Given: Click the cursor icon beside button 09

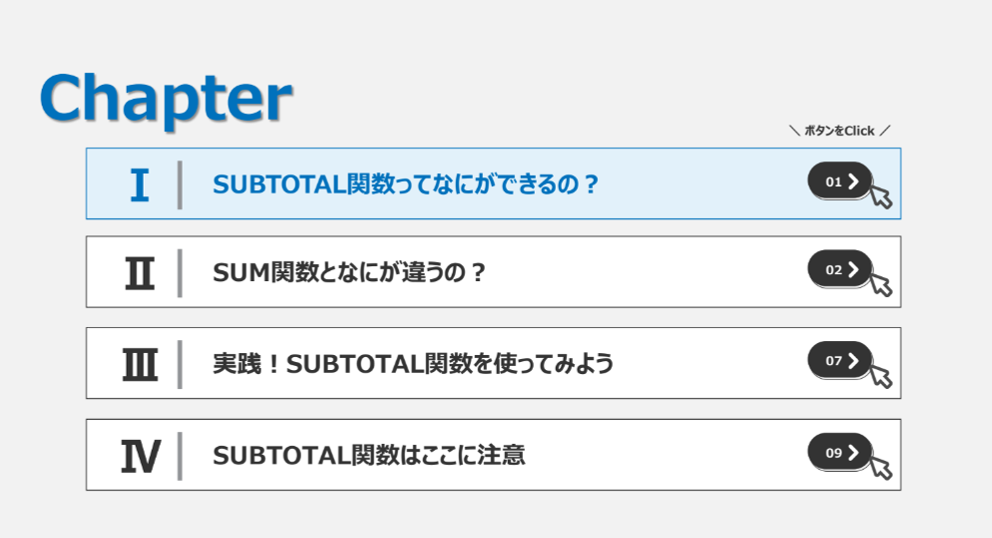Looking at the screenshot, I should click(x=881, y=466).
